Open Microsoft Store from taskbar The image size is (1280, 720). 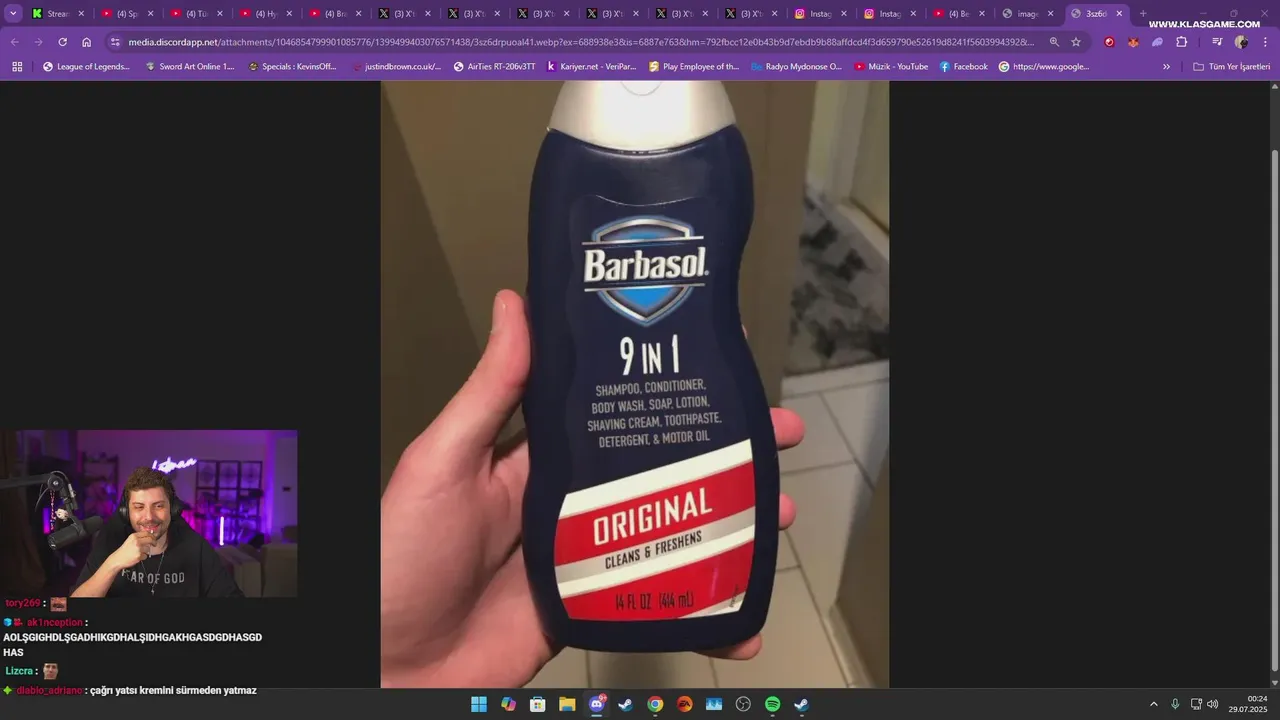tap(538, 704)
